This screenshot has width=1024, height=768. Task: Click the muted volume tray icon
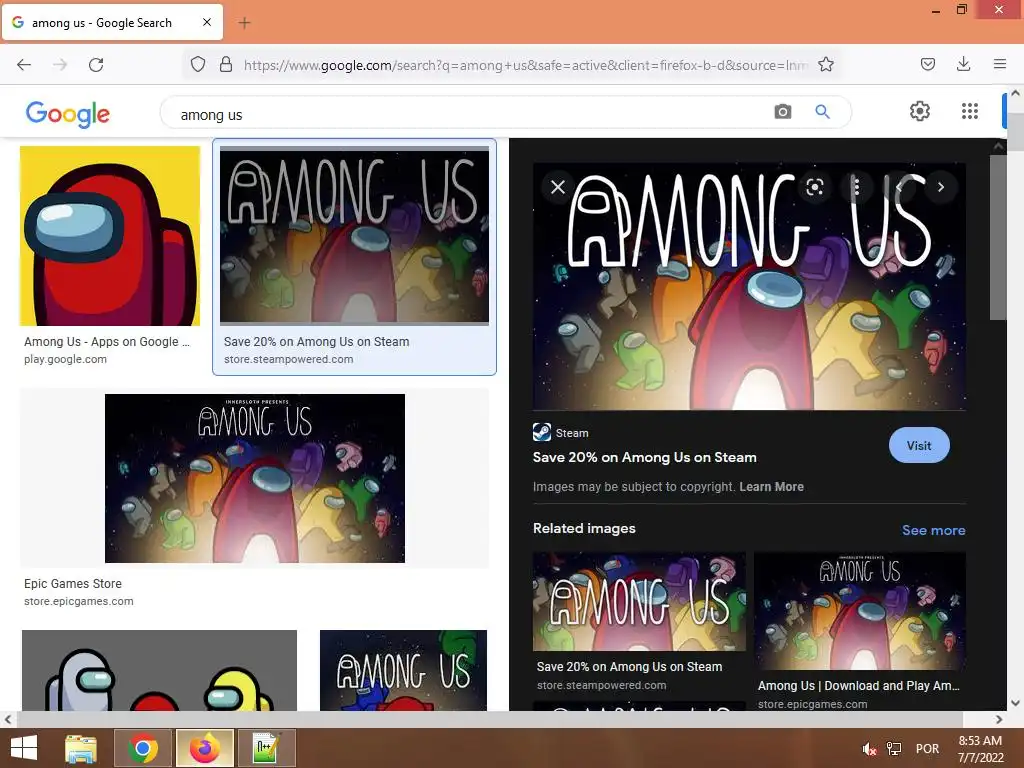(x=869, y=749)
